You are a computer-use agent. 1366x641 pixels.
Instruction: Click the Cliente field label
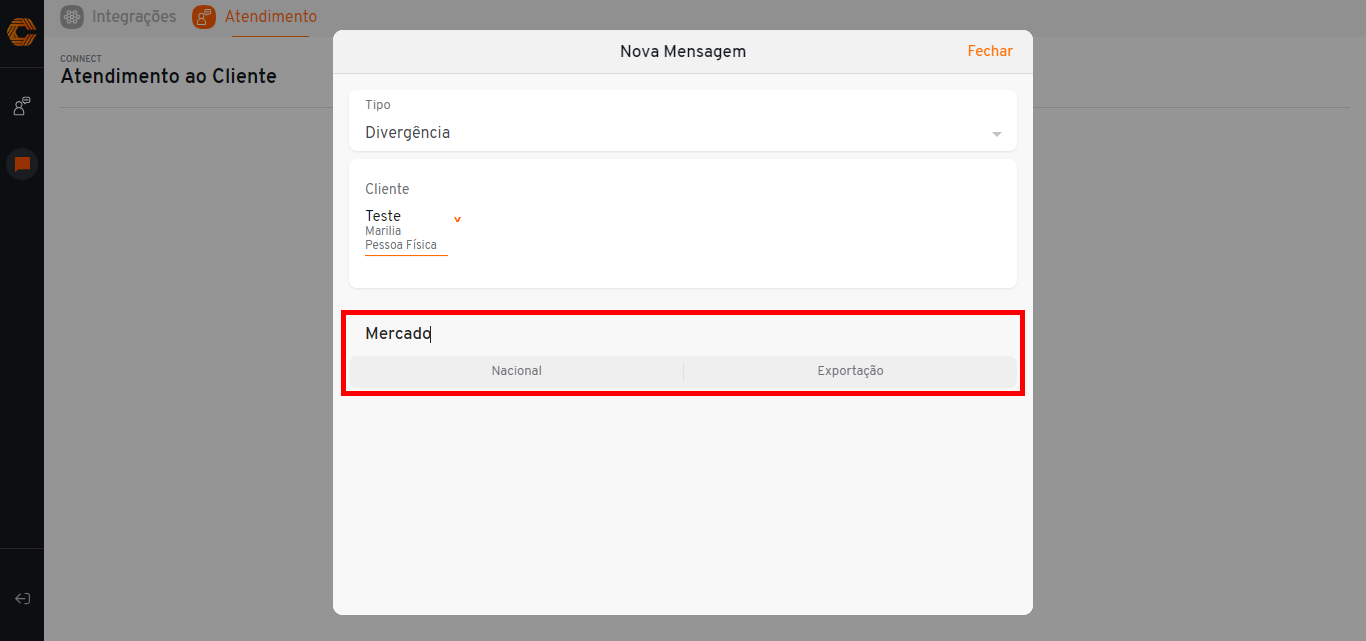pos(387,189)
